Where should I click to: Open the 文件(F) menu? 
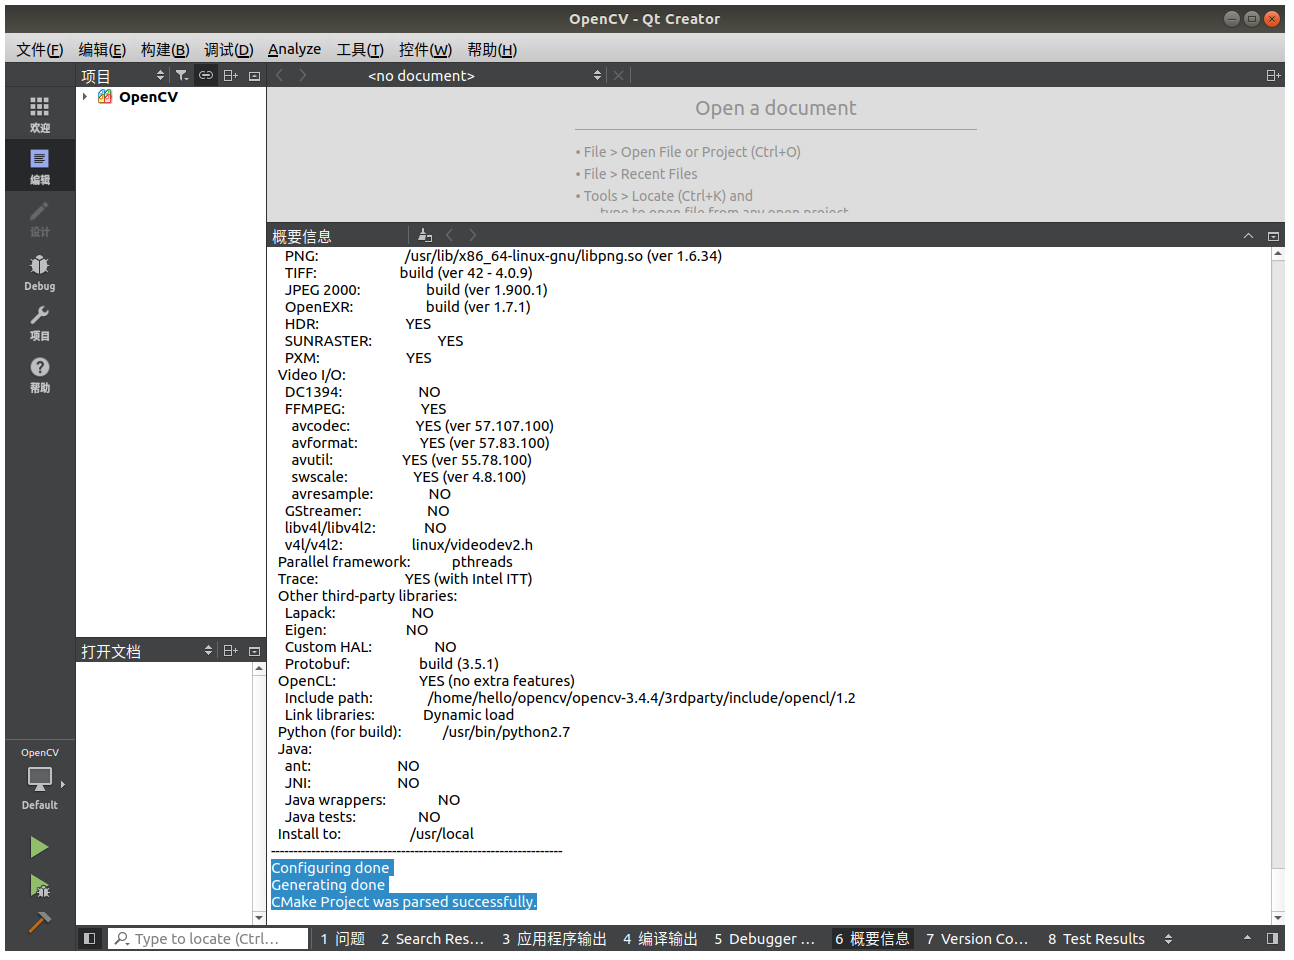[x=40, y=49]
